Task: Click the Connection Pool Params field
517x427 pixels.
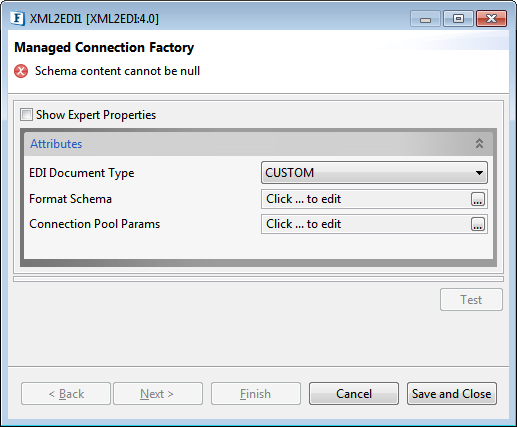Action: [366, 224]
